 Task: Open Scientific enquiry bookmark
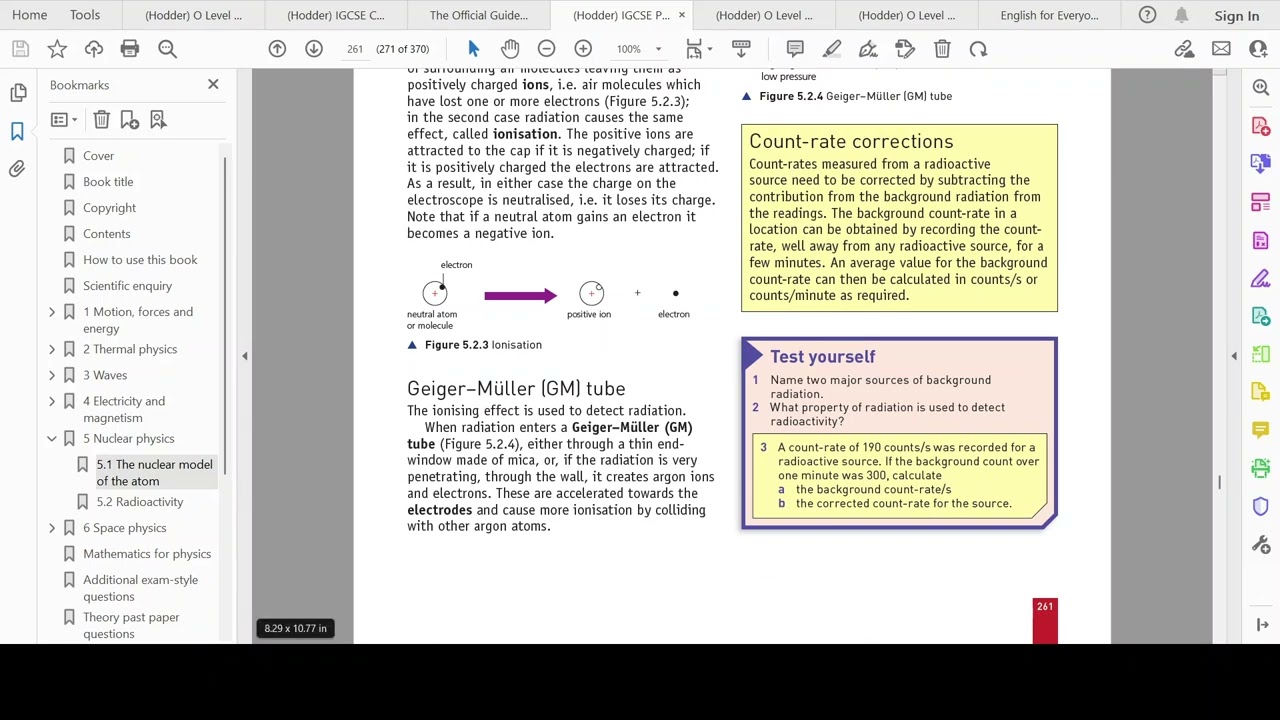pyautogui.click(x=127, y=286)
